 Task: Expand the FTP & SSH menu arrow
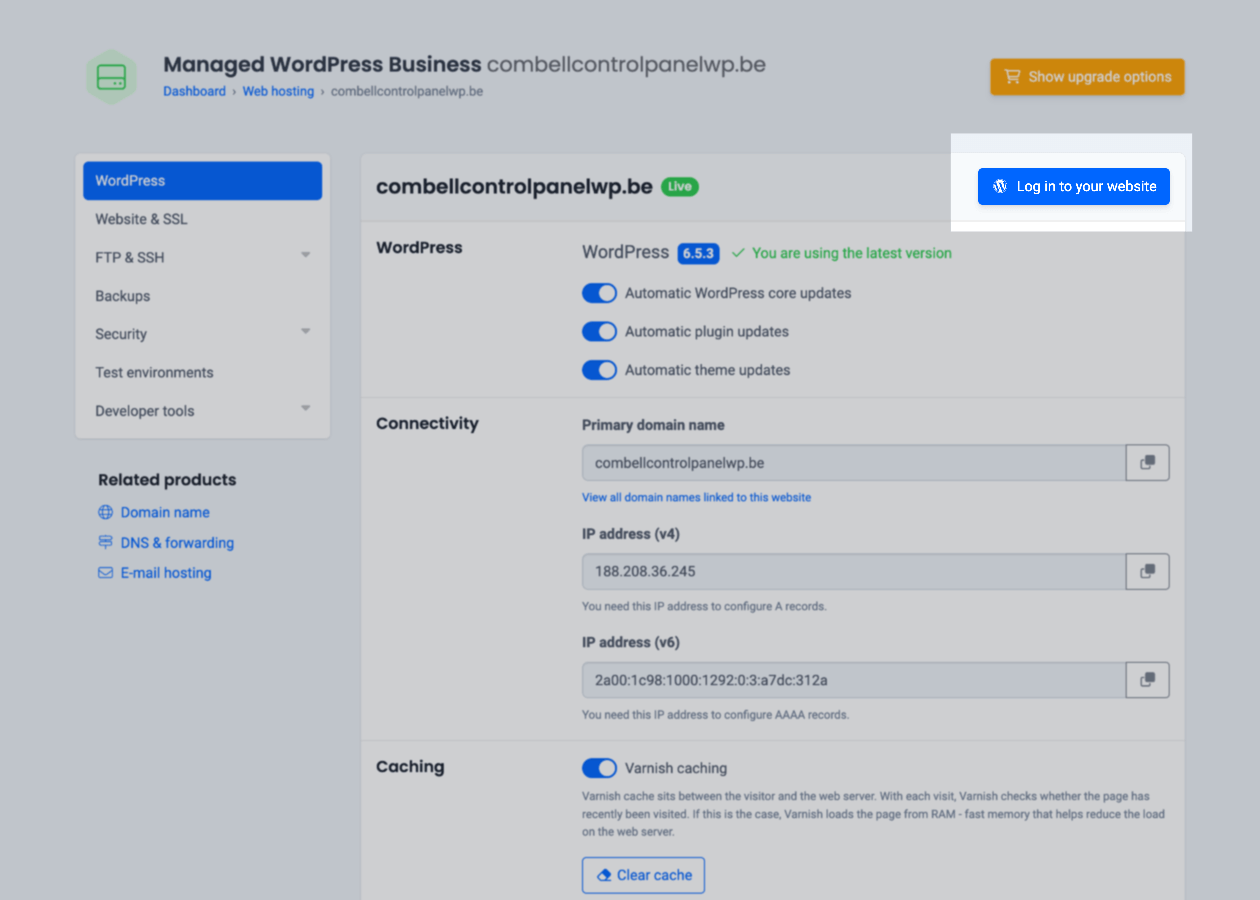(306, 255)
